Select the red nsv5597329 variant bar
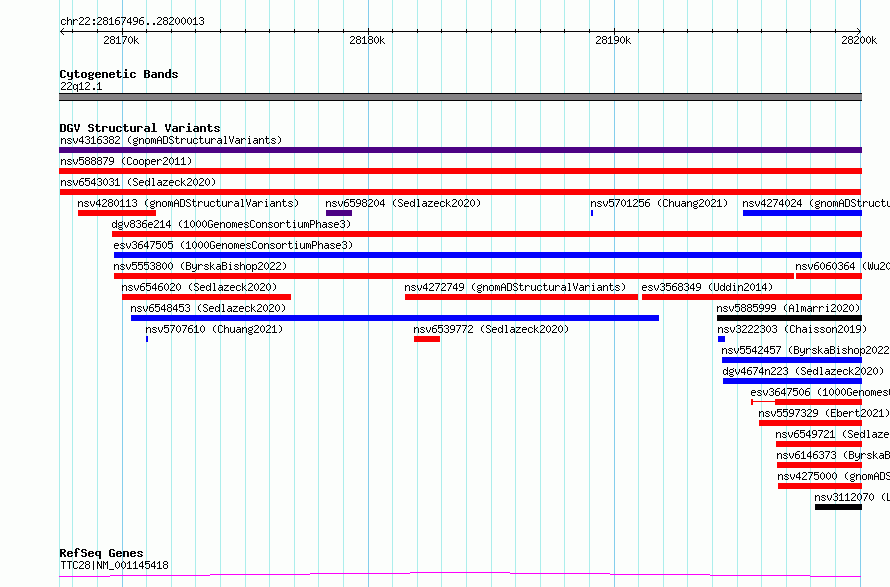This screenshot has height=587, width=890. (811, 423)
